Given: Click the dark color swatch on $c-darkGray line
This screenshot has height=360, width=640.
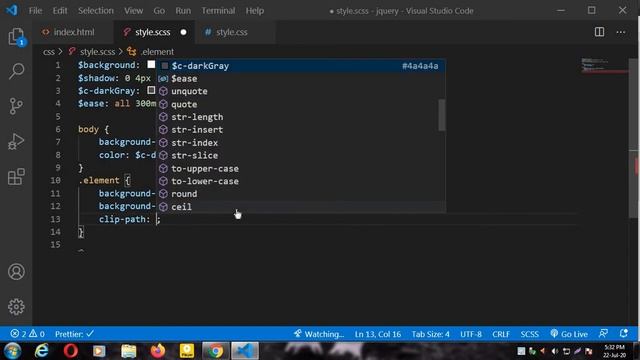Looking at the screenshot, I should tap(151, 90).
